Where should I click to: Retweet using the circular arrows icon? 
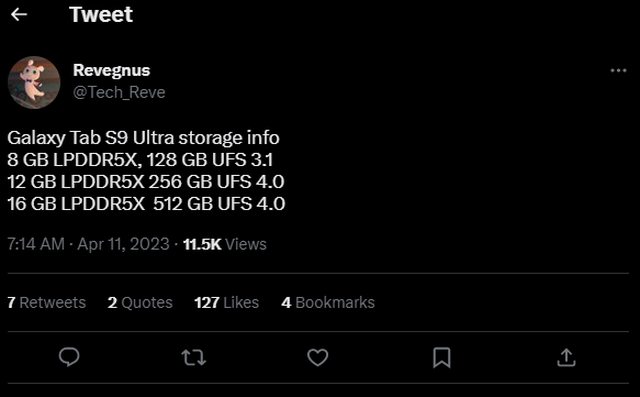pos(193,357)
